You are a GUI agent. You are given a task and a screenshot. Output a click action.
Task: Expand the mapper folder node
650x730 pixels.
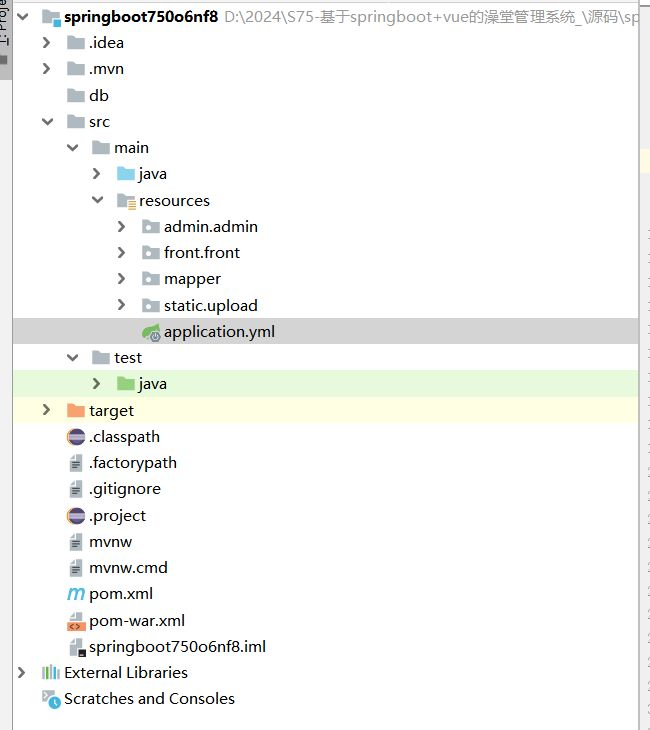tap(122, 279)
